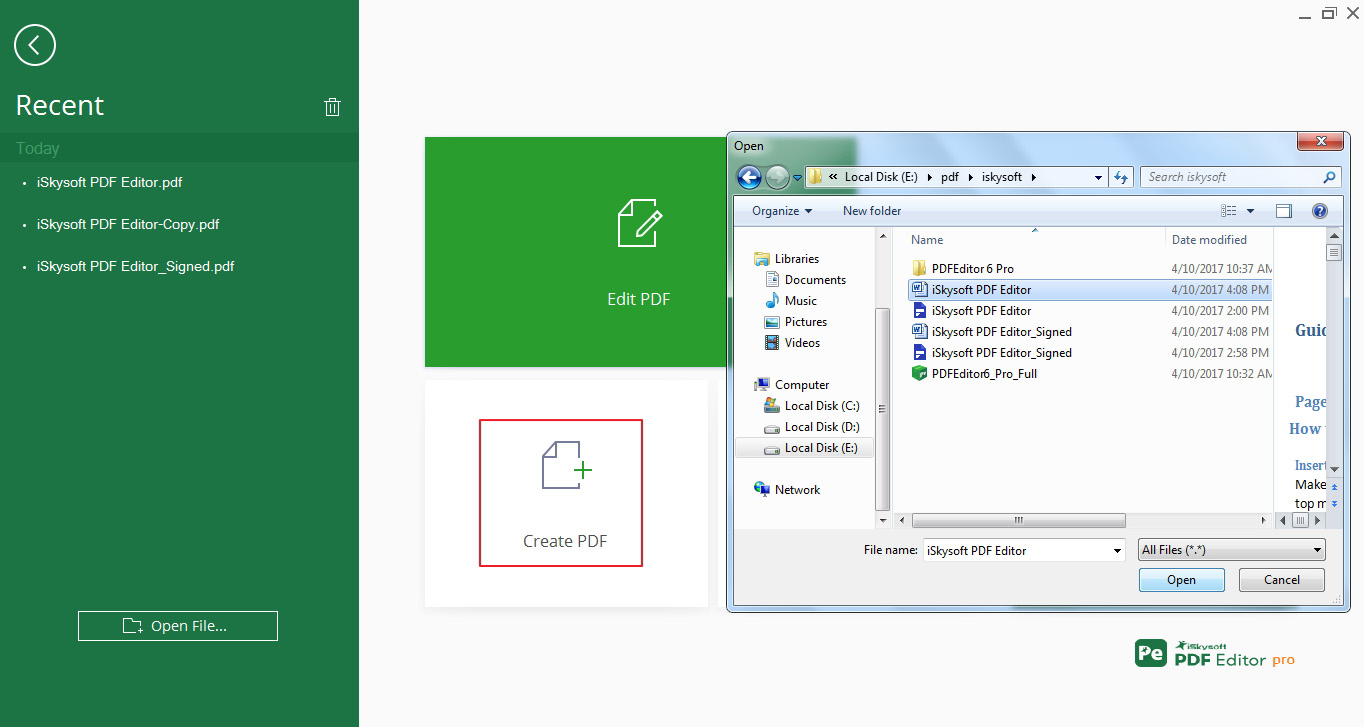Viewport: 1364px width, 727px height.
Task: Click the green PDFEditor6_Pro_Full file icon
Action: (x=919, y=374)
